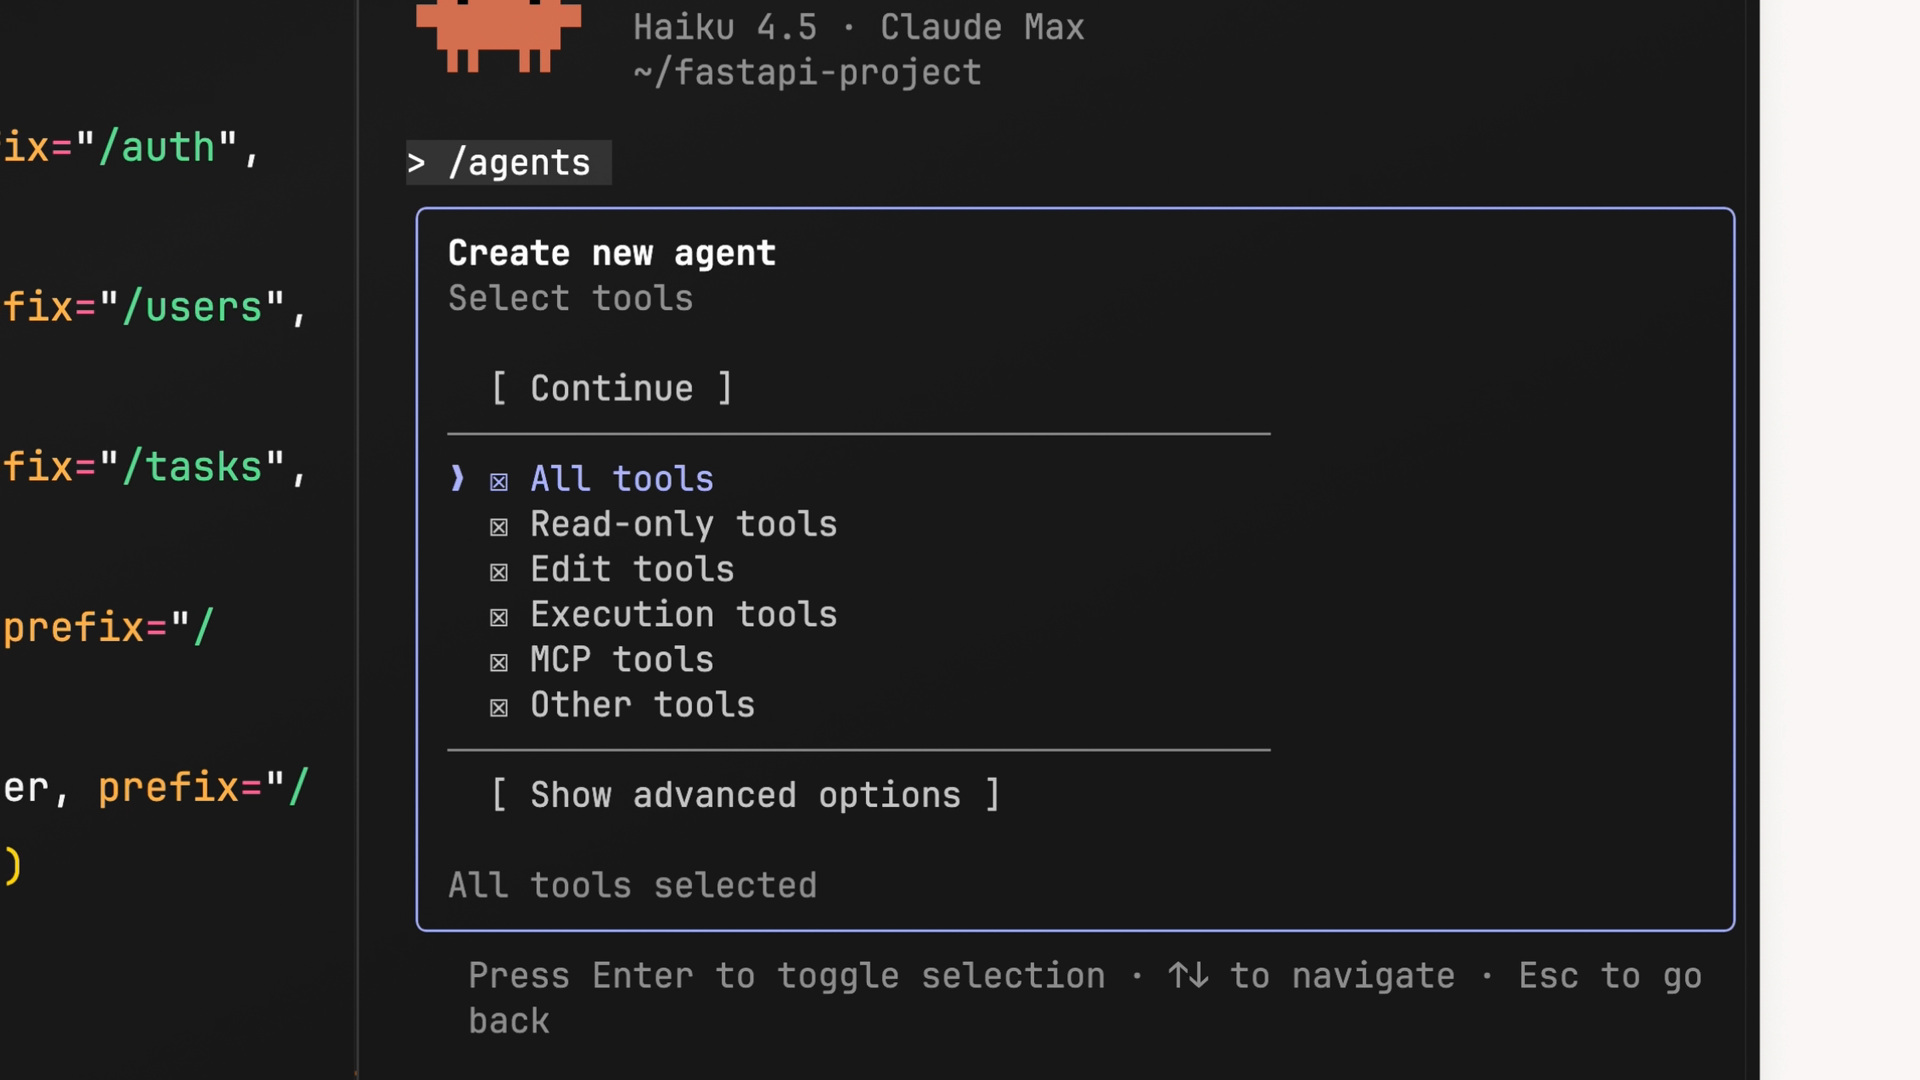Click the Claude pixel-art mascot logo
Screen dimensions: 1920x1080
tap(498, 36)
